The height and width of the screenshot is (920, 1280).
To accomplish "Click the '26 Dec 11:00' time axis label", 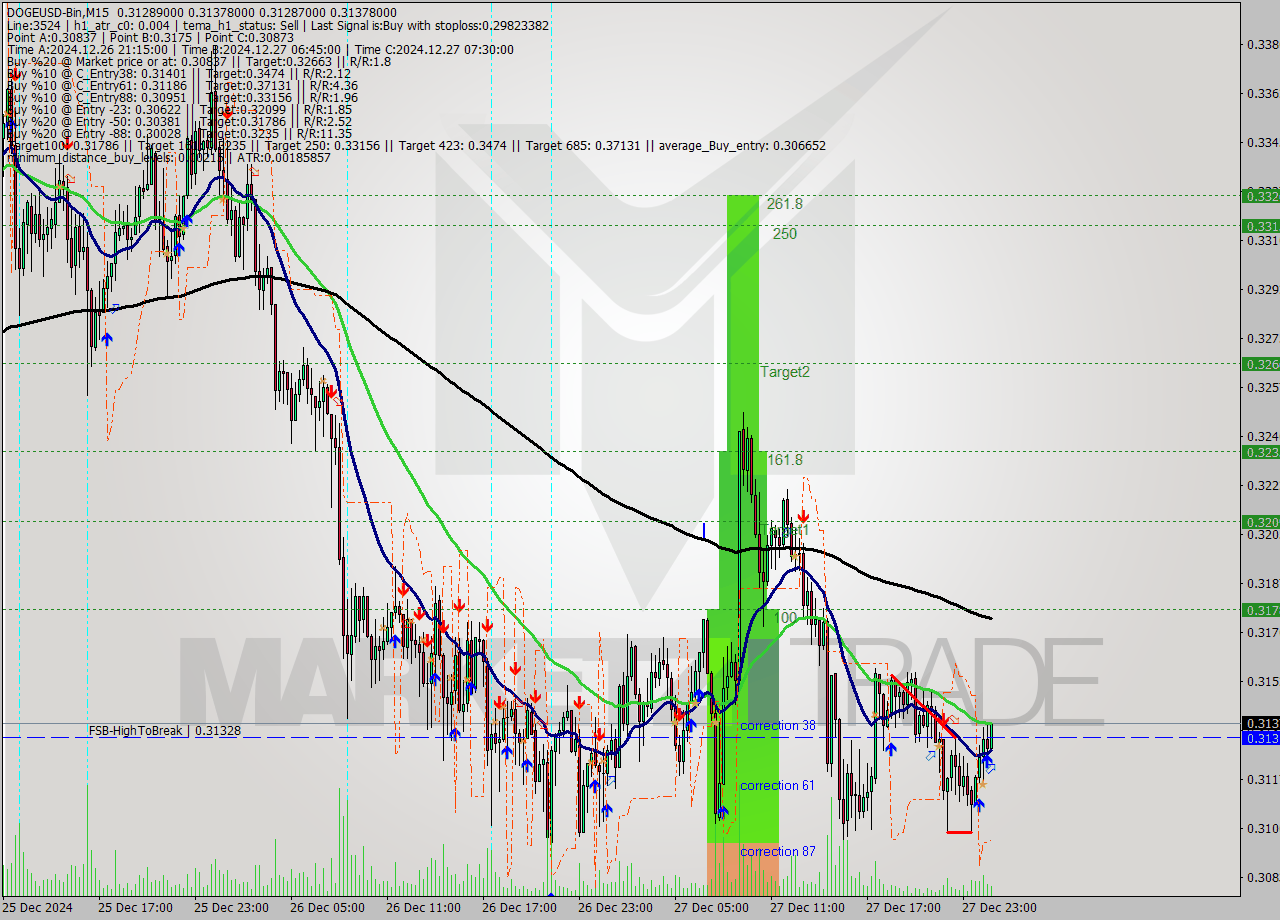I will click(x=423, y=908).
